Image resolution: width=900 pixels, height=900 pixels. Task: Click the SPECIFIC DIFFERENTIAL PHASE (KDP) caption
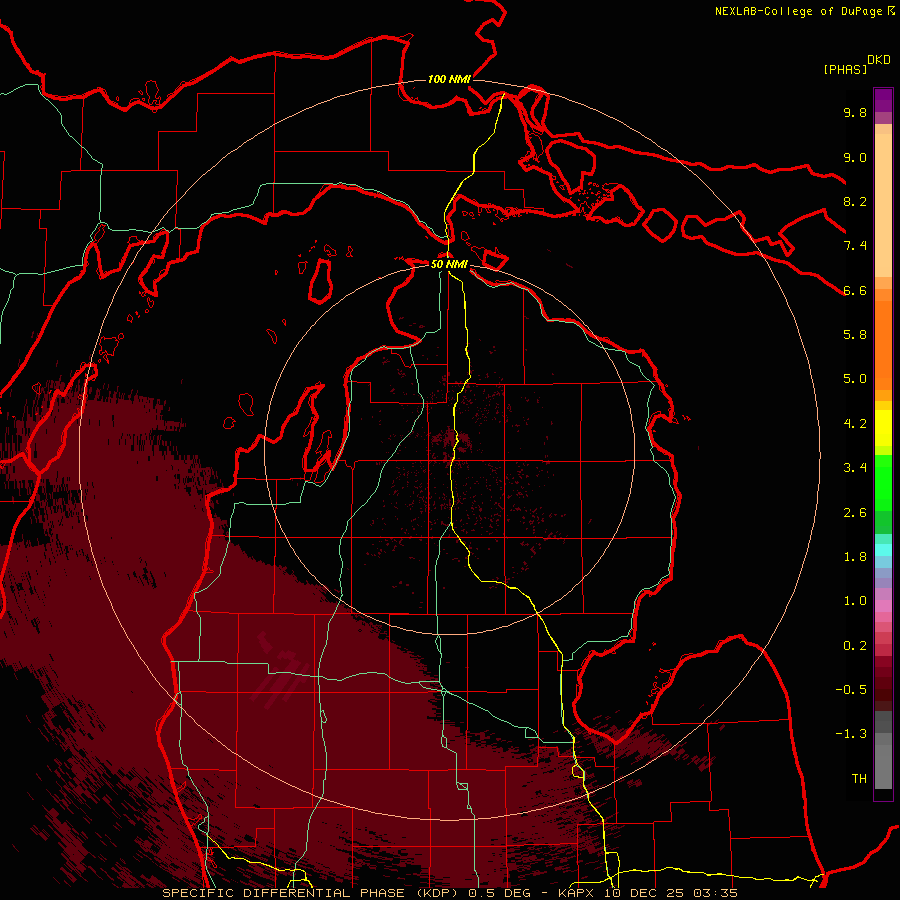pyautogui.click(x=312, y=893)
